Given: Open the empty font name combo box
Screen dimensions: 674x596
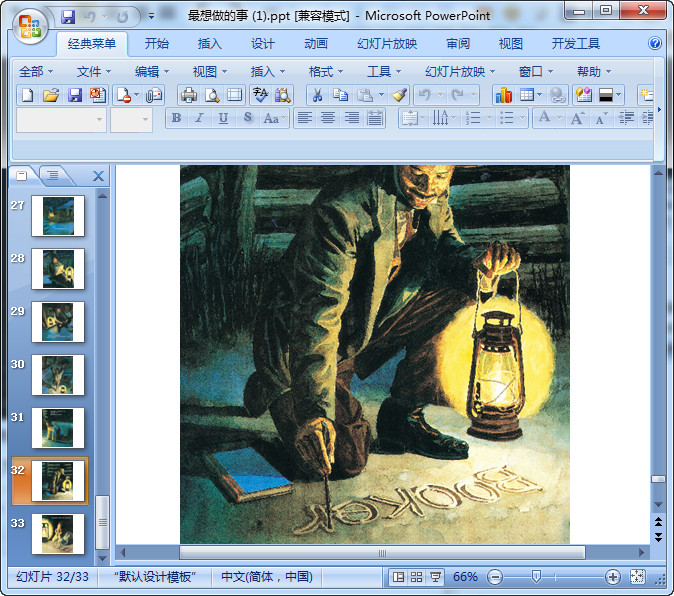Looking at the screenshot, I should pos(61,119).
